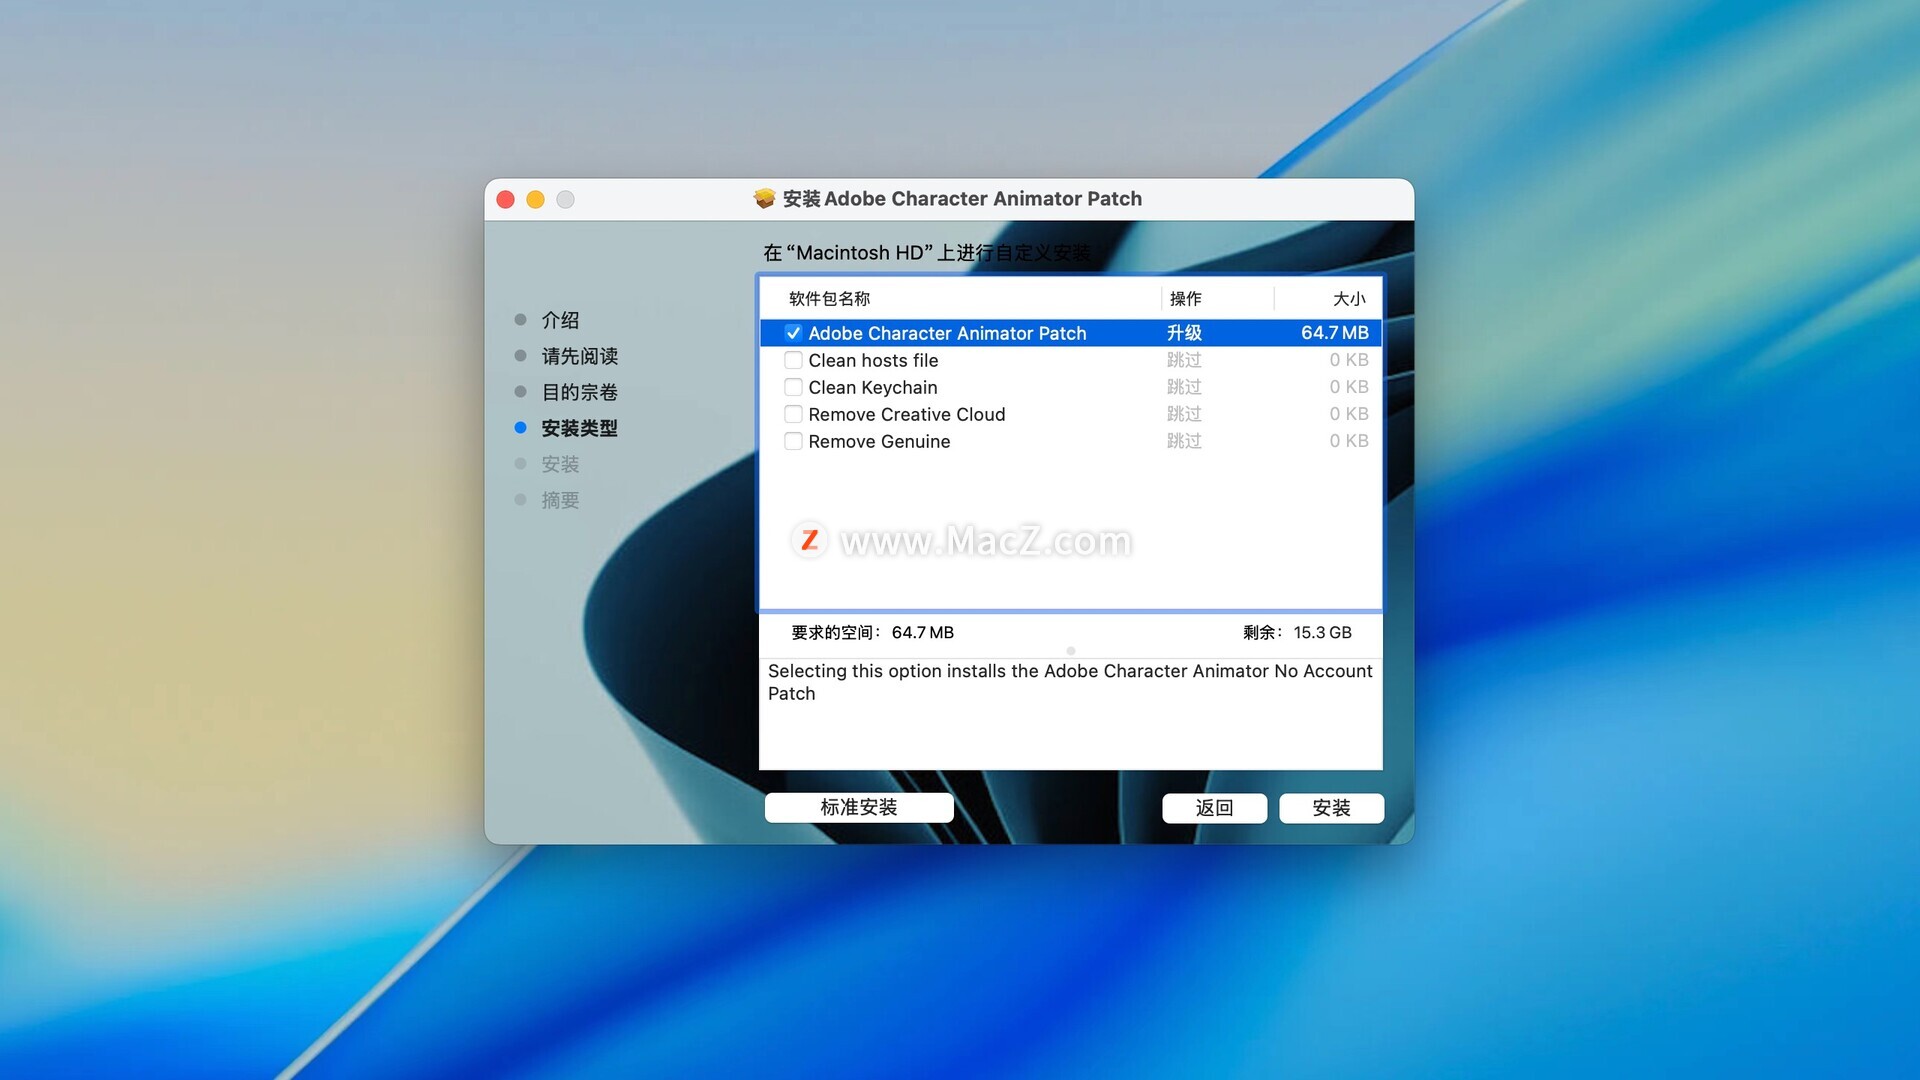Click the split handle dot below space info
1920x1080 pixels.
[1071, 650]
